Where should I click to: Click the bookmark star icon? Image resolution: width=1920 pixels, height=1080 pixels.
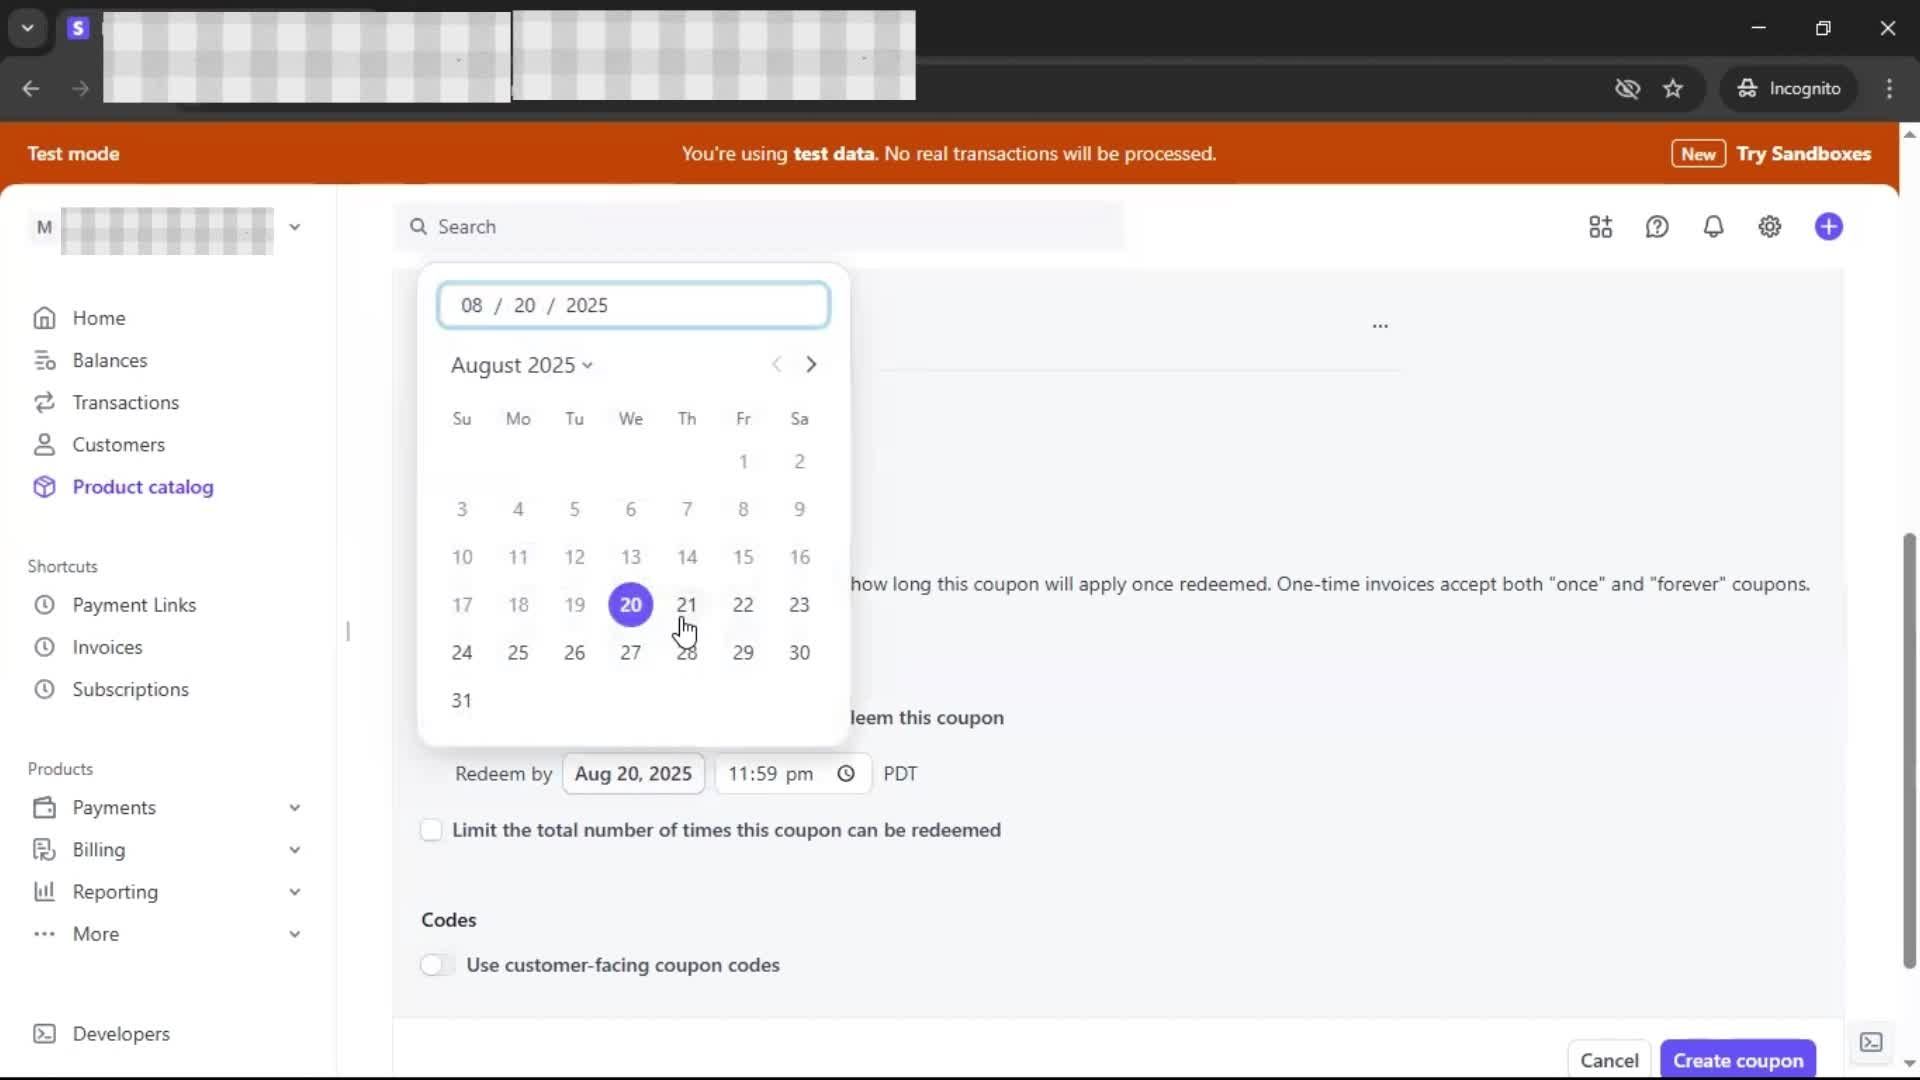pyautogui.click(x=1673, y=89)
